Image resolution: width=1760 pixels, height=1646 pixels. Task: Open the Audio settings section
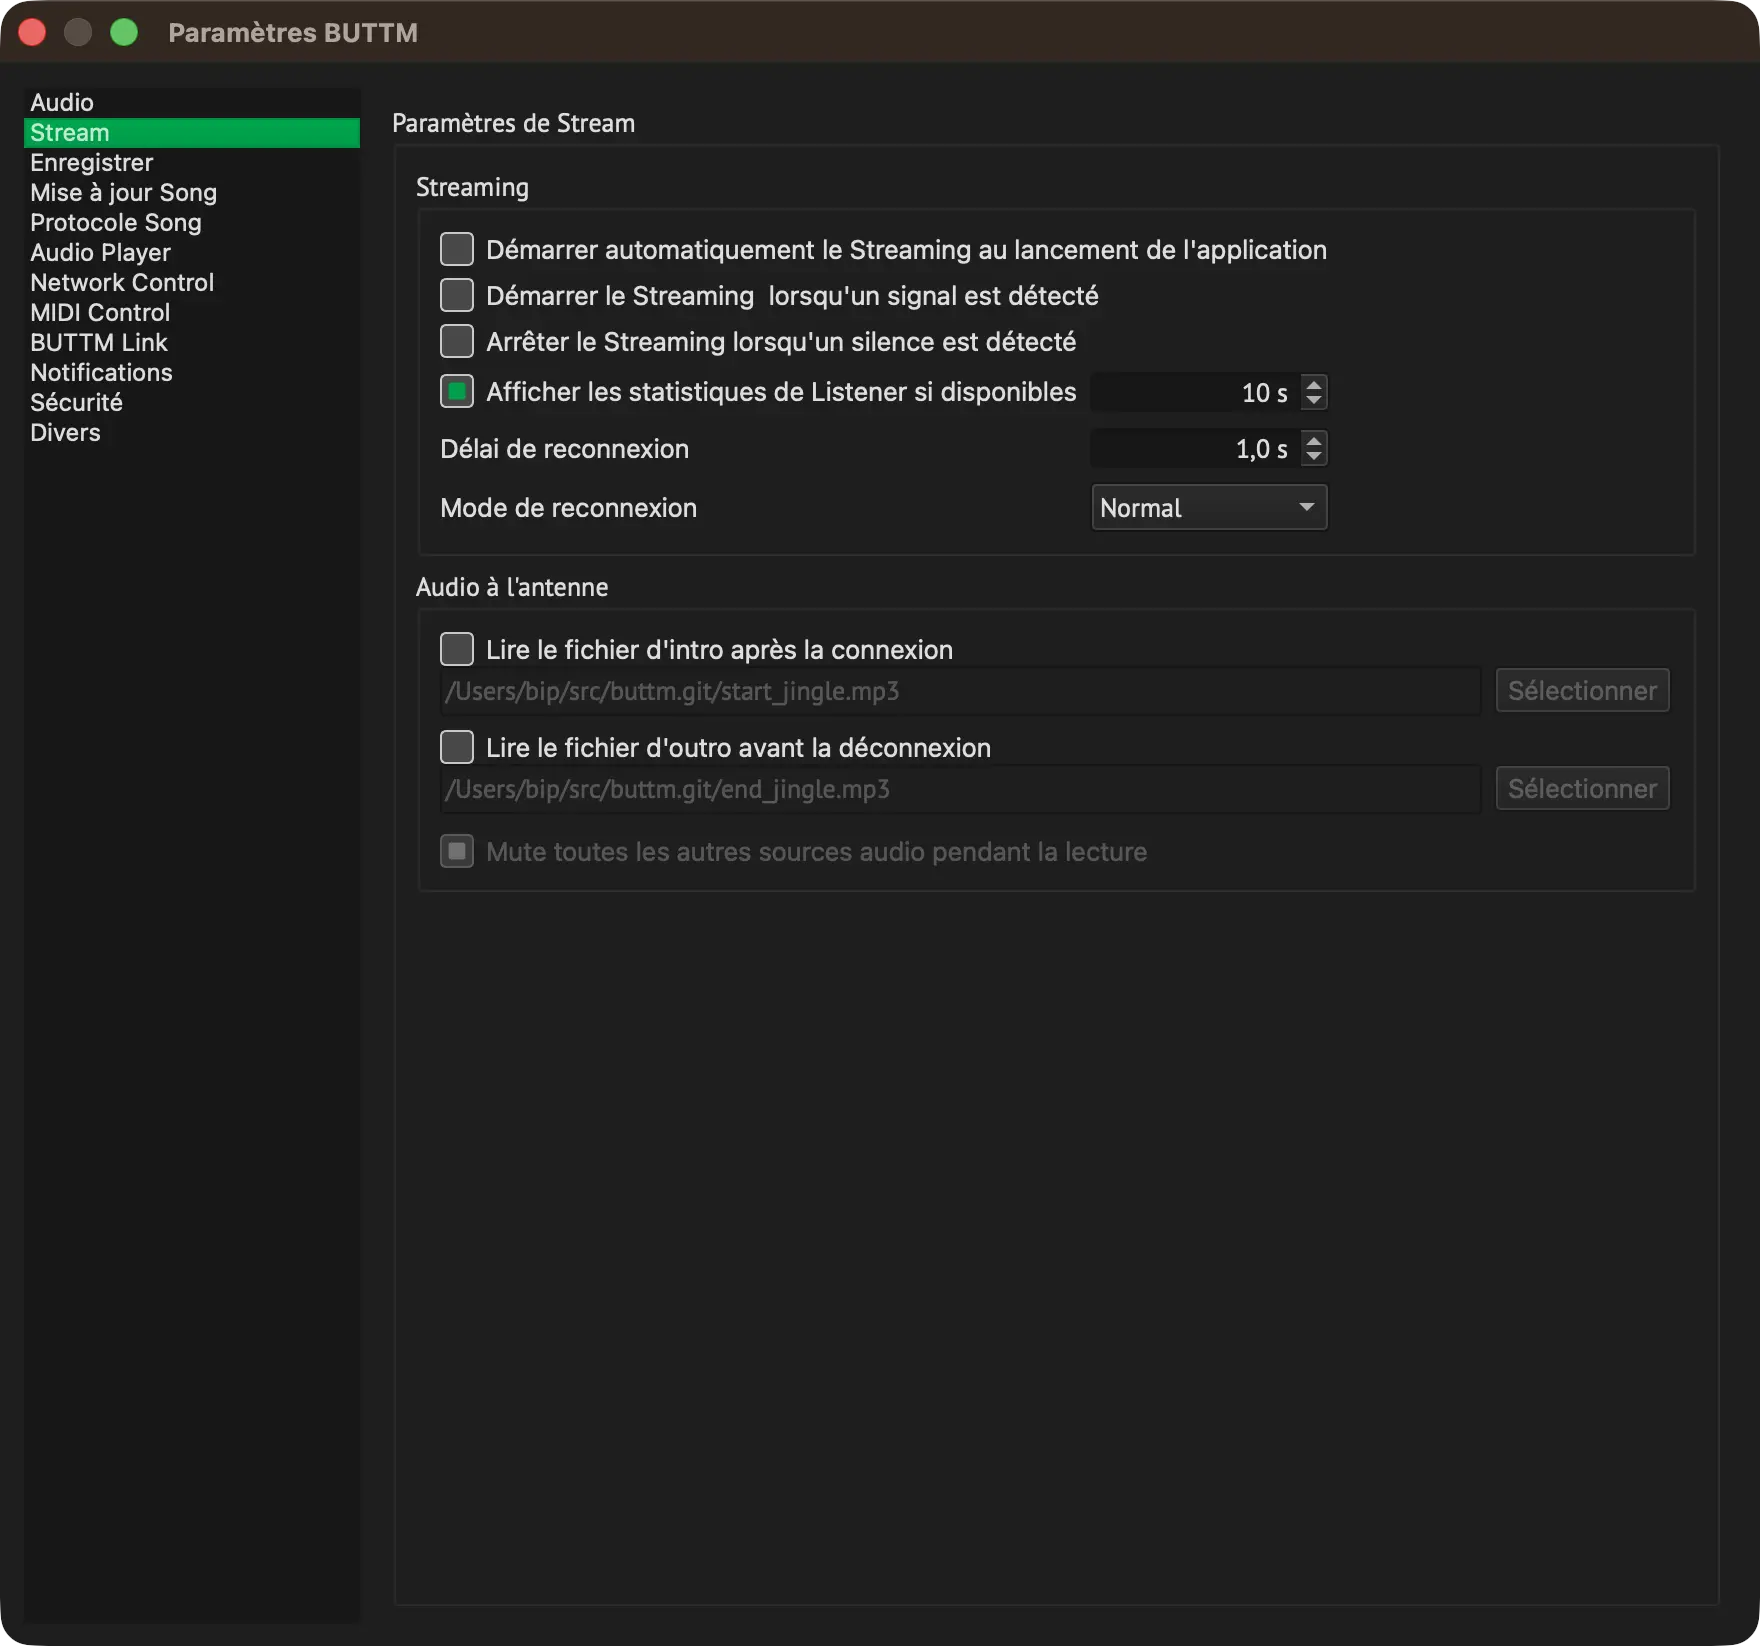[x=191, y=102]
